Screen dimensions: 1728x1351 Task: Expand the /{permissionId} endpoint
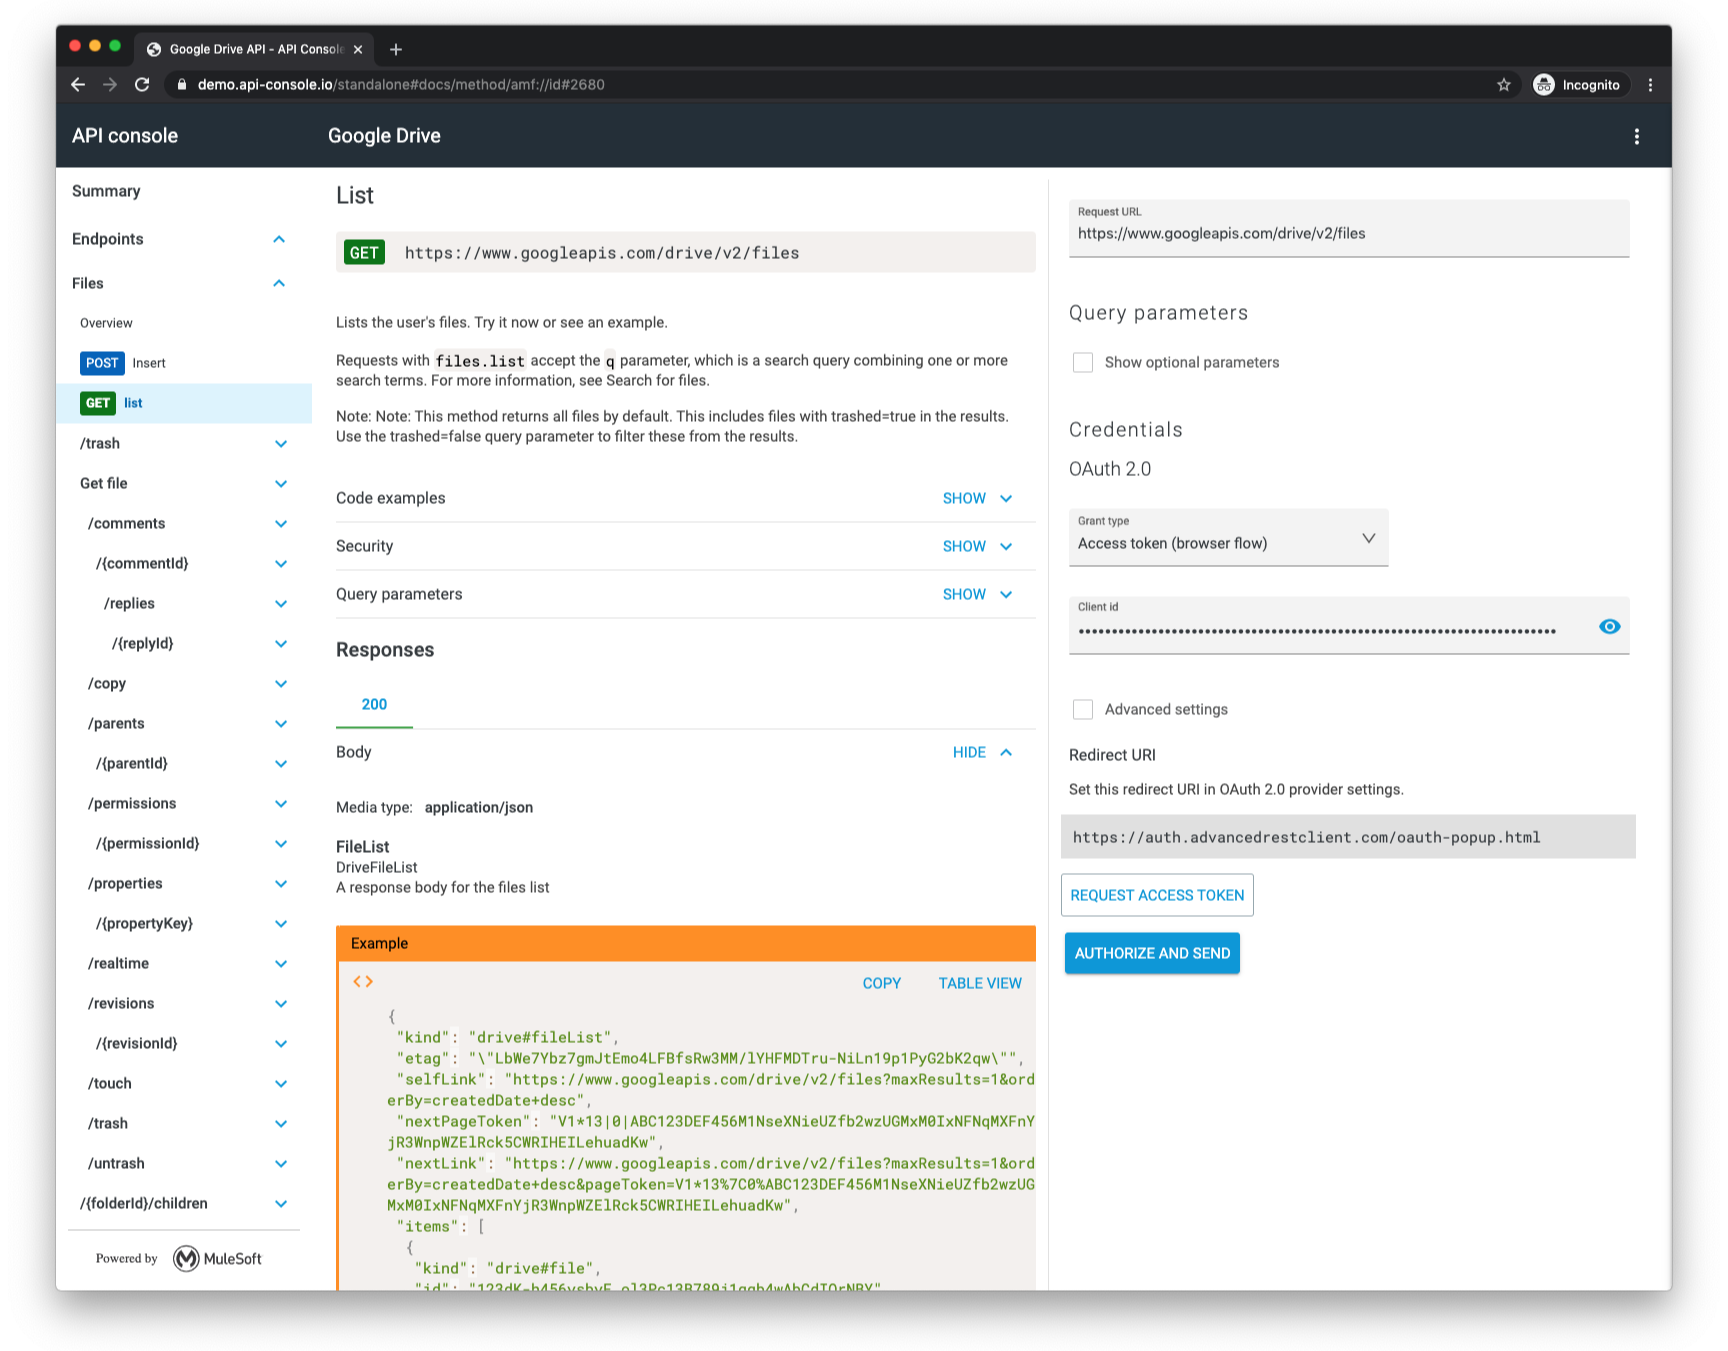pos(281,843)
